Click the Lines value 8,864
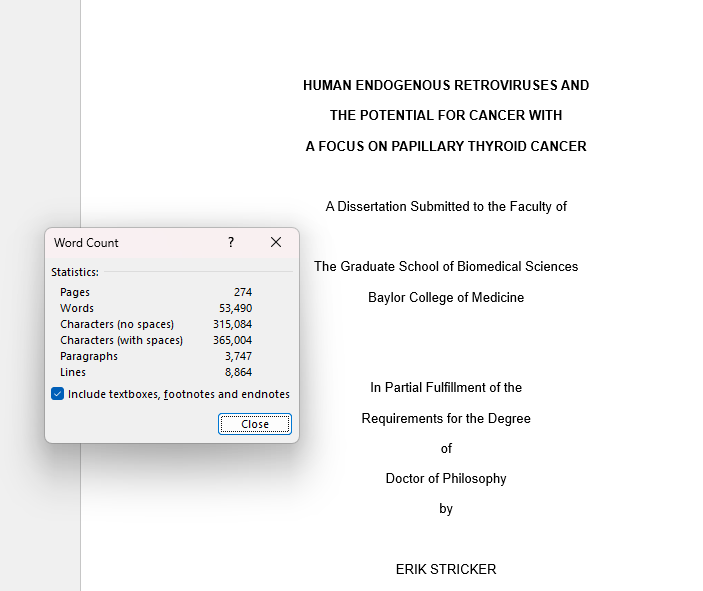Image resolution: width=703 pixels, height=591 pixels. [x=239, y=373]
